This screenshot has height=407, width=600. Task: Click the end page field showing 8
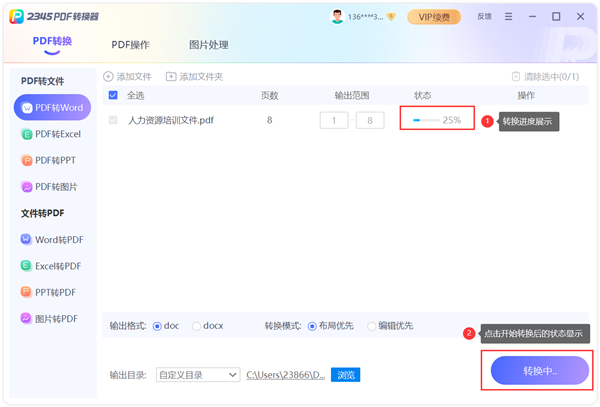pos(370,120)
